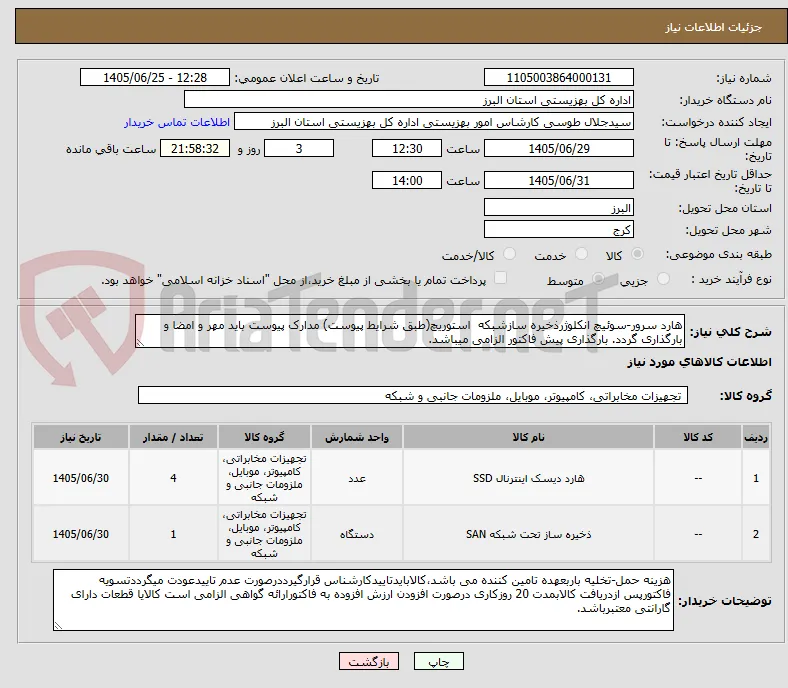788x688 pixels.
Task: Click item name هارد دیسک اینترنال SSD
Action: click(528, 478)
